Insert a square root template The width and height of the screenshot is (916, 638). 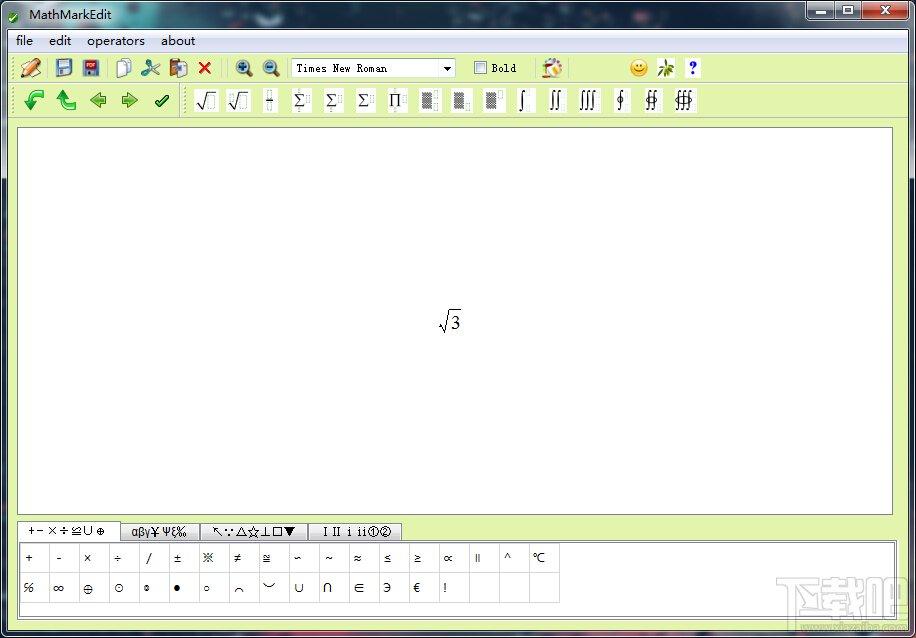click(206, 100)
